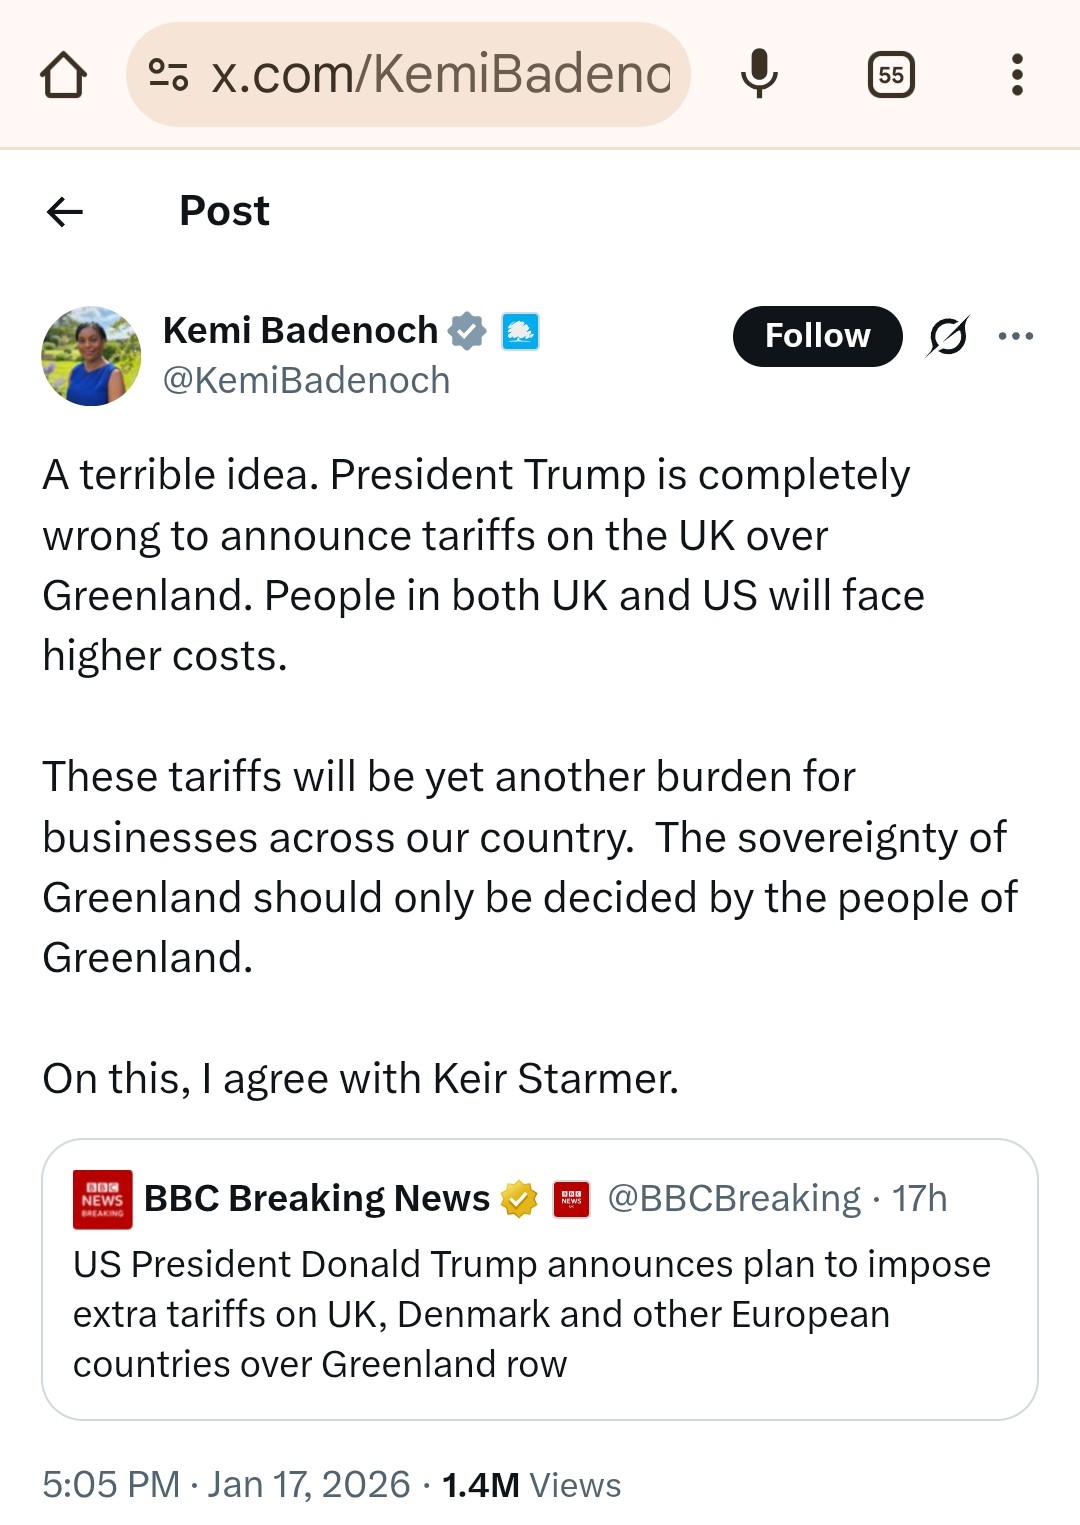Tap the browser home icon
Screen dimensions: 1080x1525
click(x=63, y=75)
